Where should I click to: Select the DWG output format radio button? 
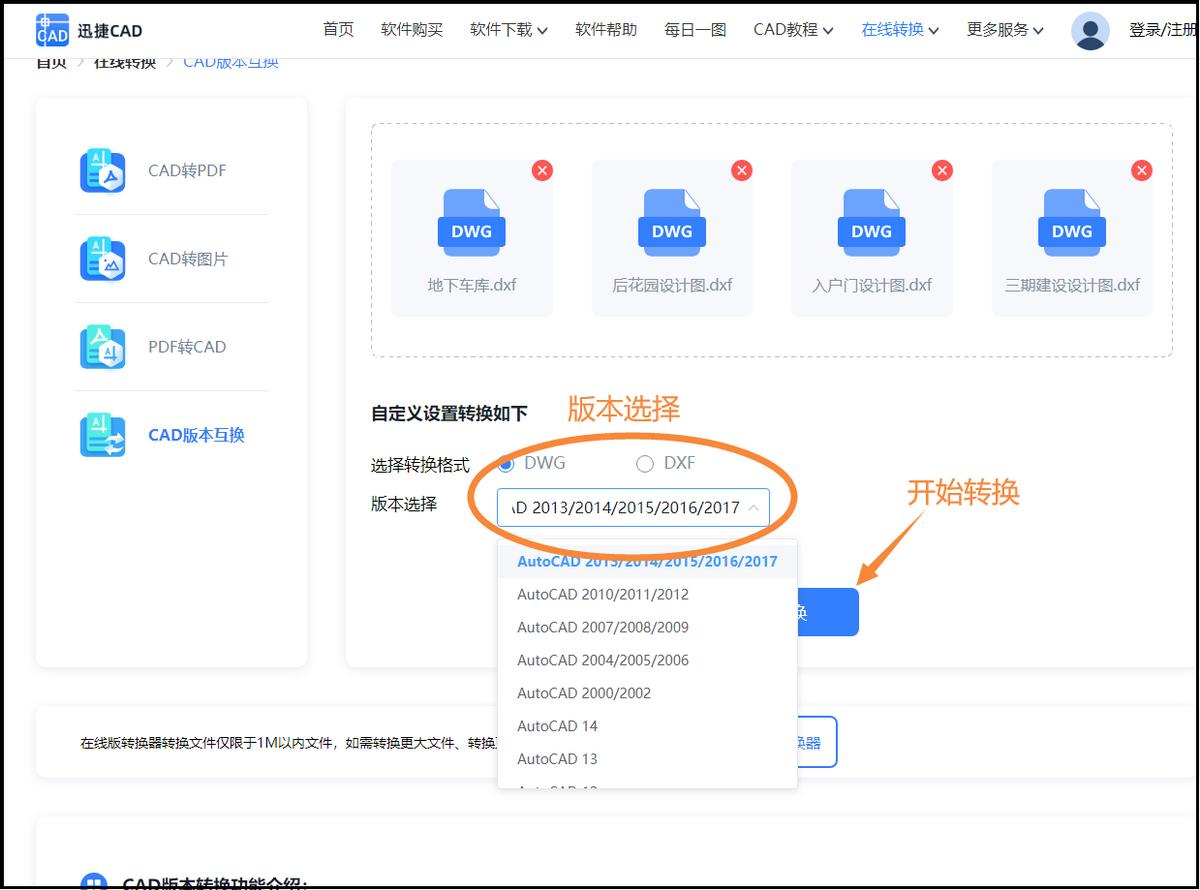click(509, 463)
